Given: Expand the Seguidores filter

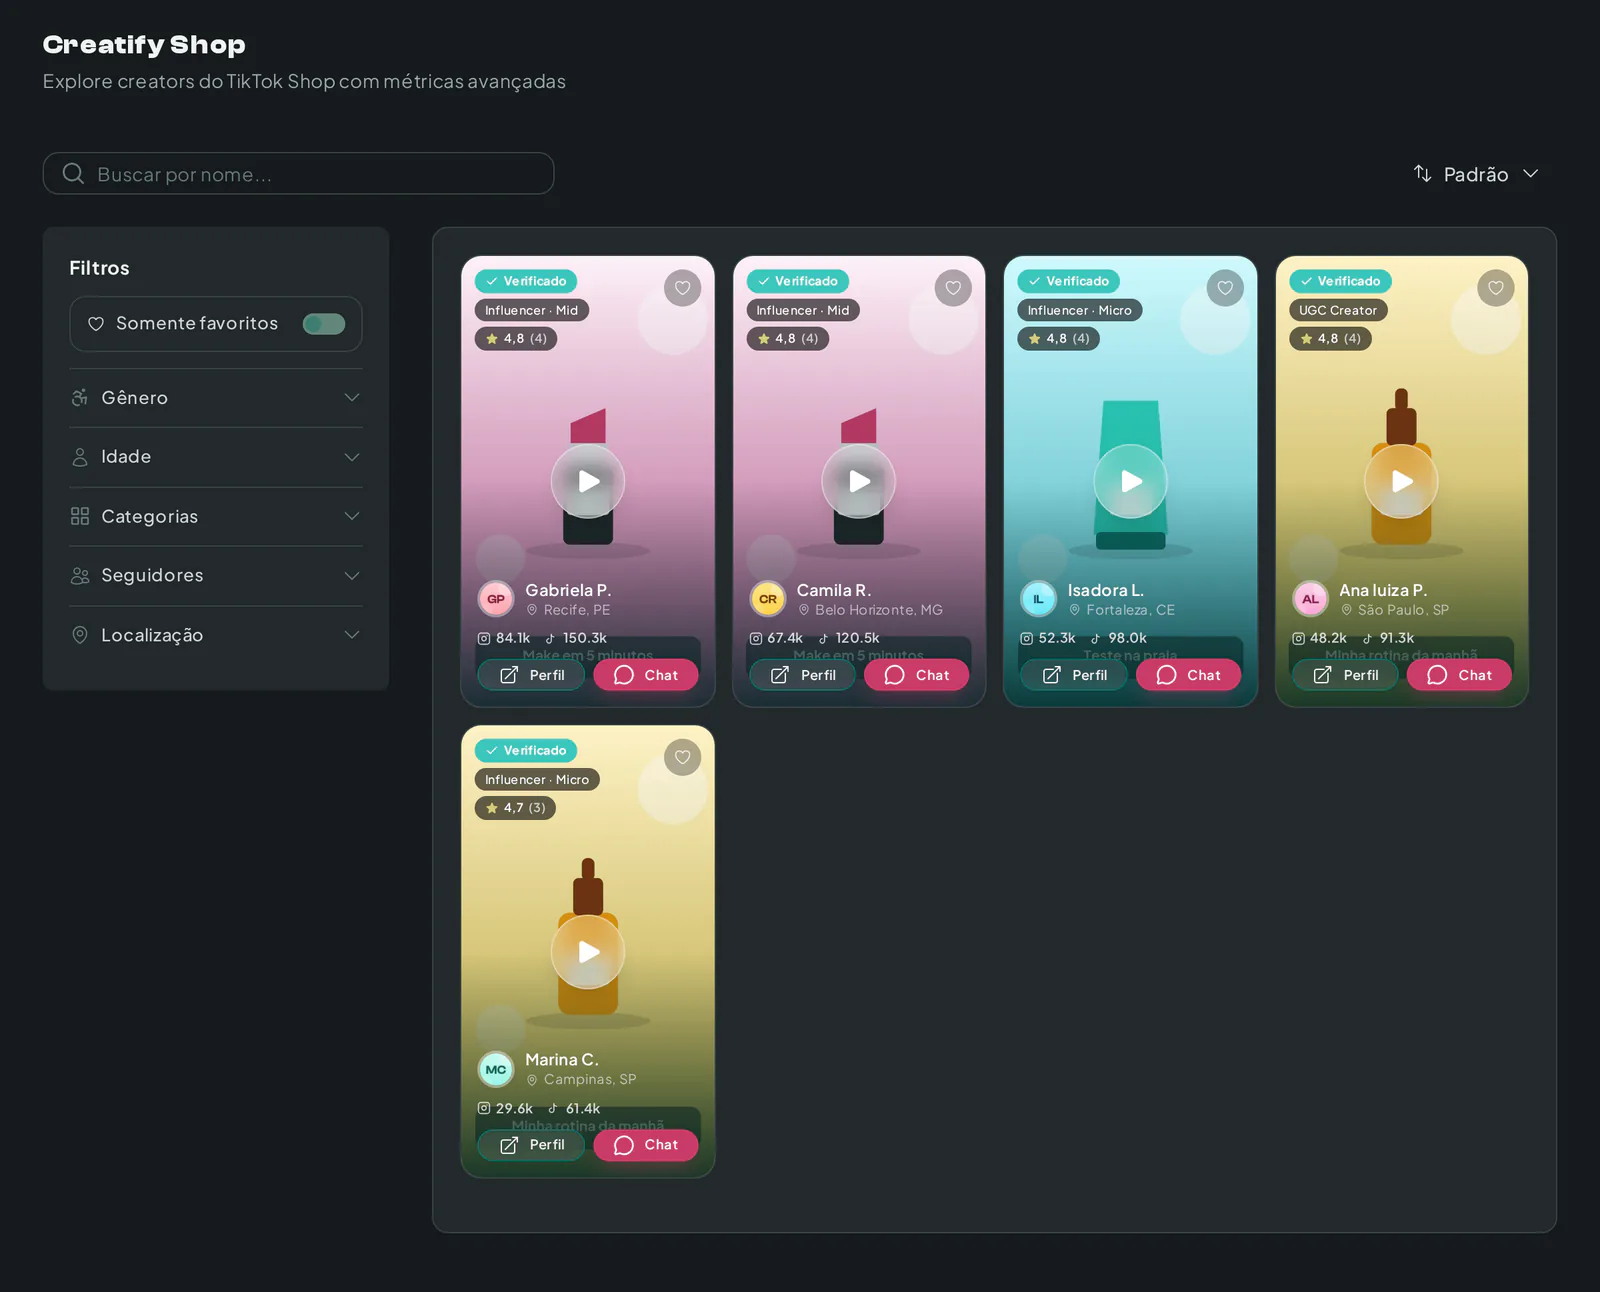Looking at the screenshot, I should click(216, 576).
